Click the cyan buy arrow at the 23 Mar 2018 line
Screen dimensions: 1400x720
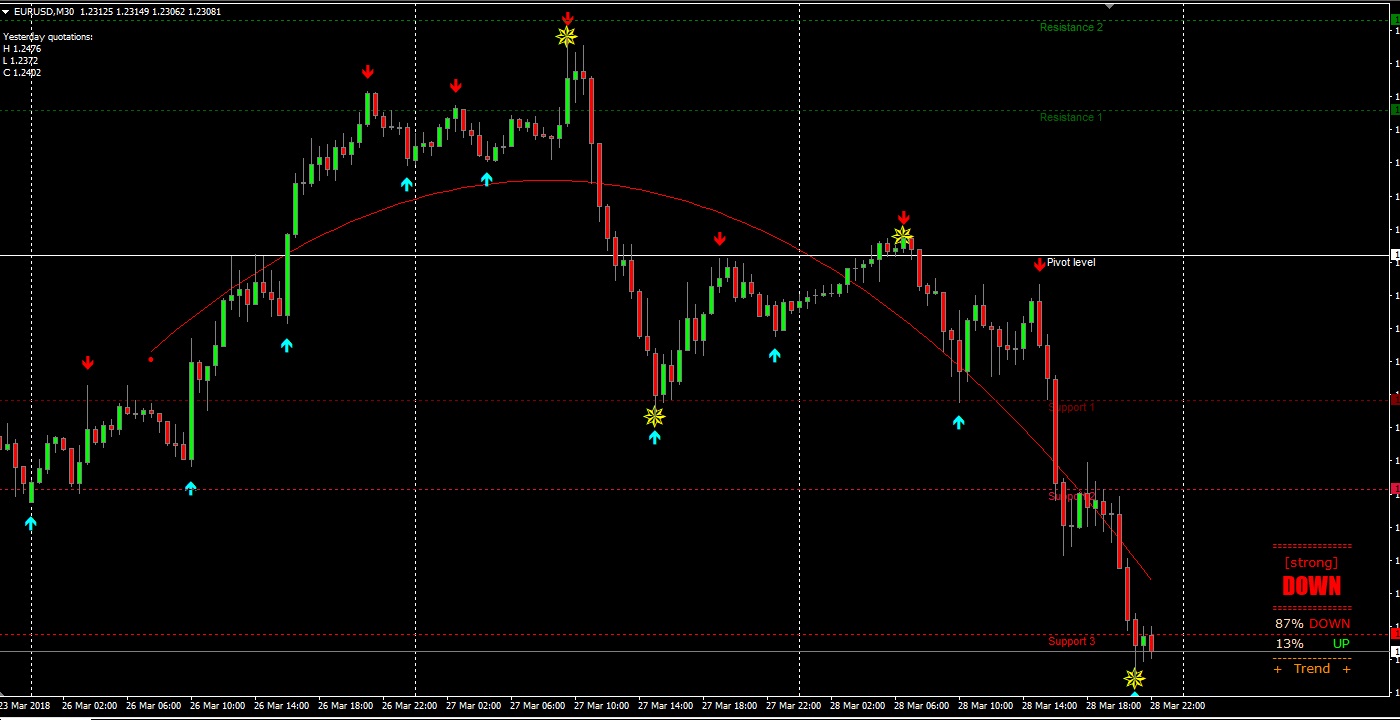[x=31, y=522]
